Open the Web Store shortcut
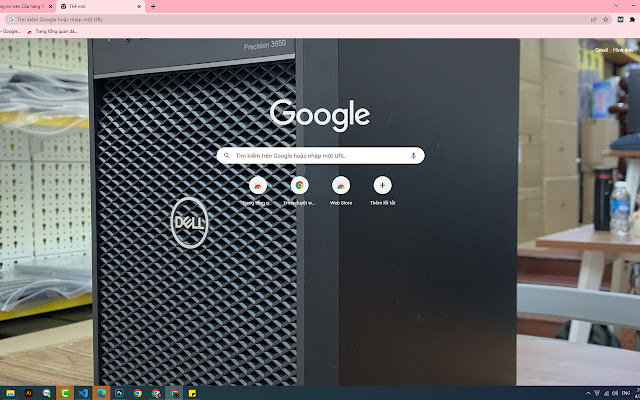 [341, 191]
